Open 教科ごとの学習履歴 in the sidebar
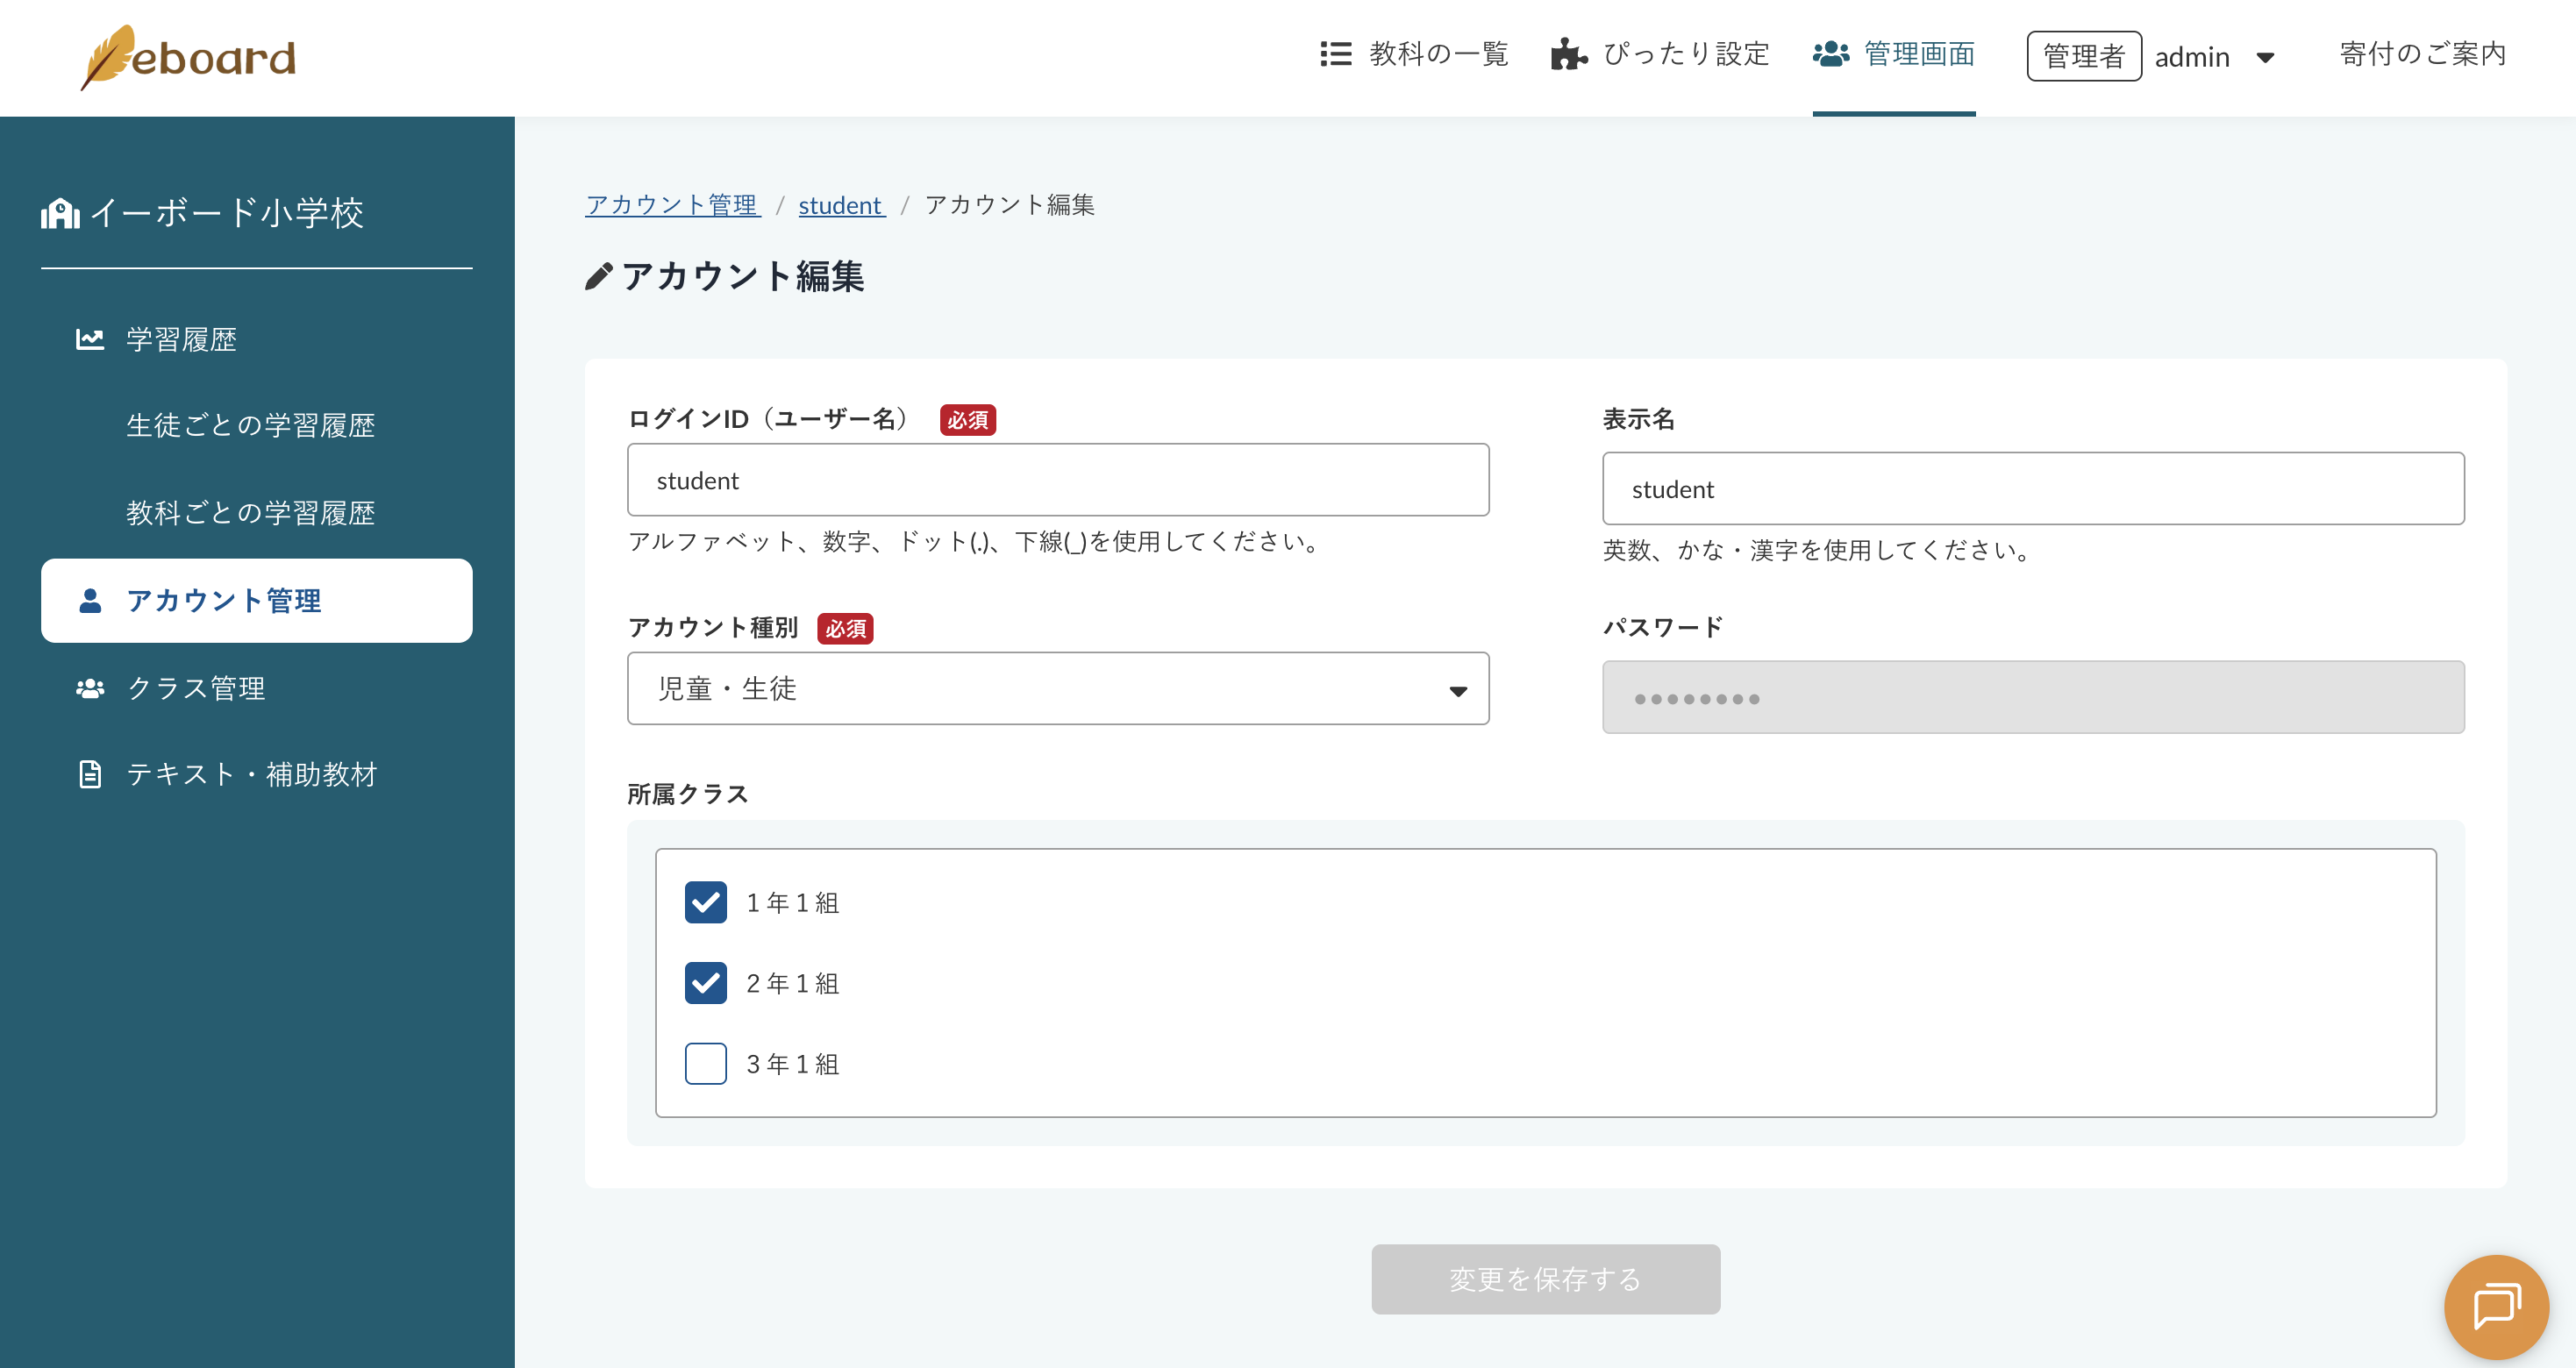Image resolution: width=2576 pixels, height=1368 pixels. click(x=250, y=513)
